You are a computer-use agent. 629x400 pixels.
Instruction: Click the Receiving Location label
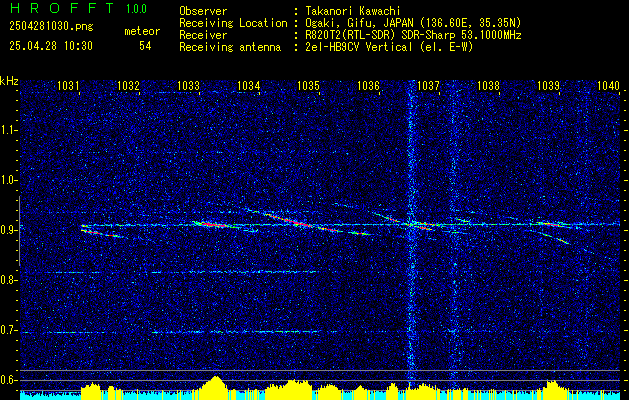233,23
